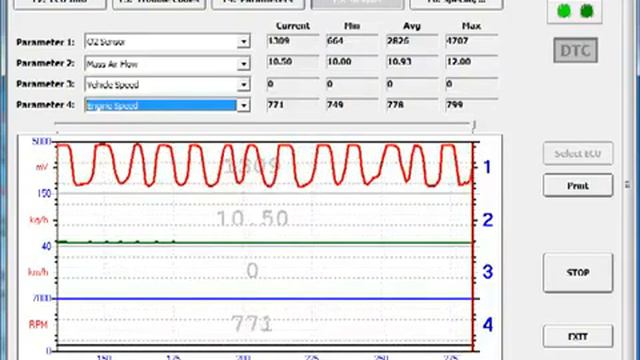Click the Min column header
This screenshot has height=360, width=640.
point(352,26)
